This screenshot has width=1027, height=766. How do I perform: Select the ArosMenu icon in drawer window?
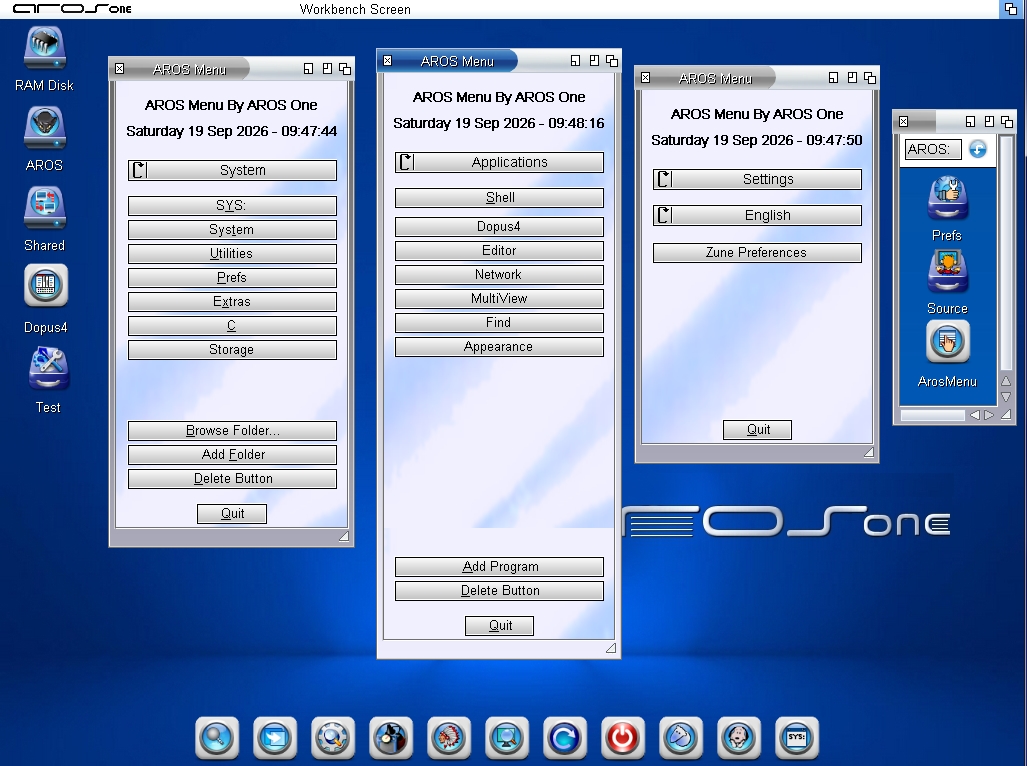[x=947, y=342]
